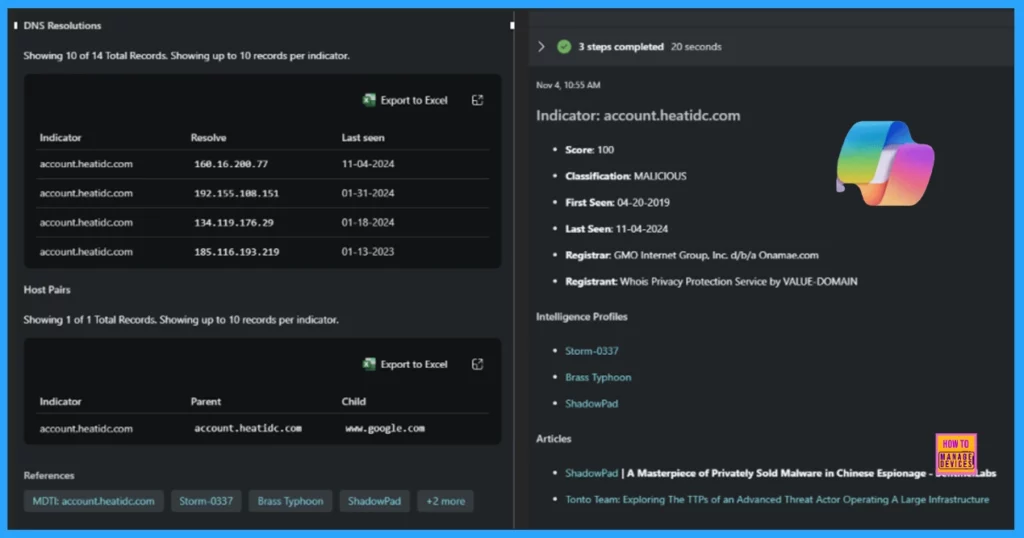Open Storm-0337 intelligence profile link
Screen dimensions: 1024x538
(x=592, y=351)
